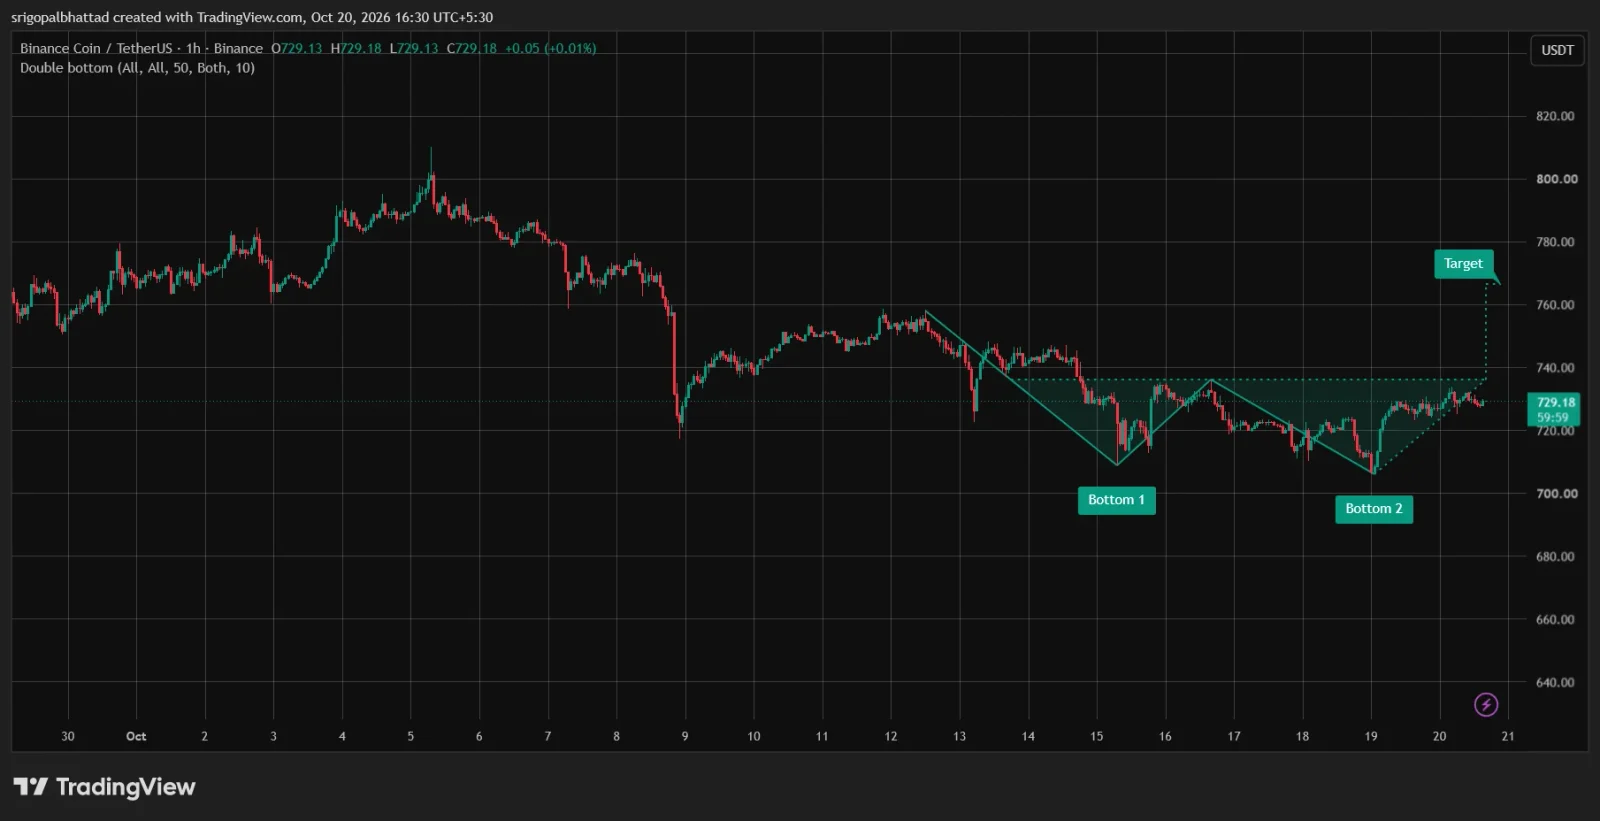Click the 700.00 price axis label
Viewport: 1600px width, 821px height.
[1556, 494]
